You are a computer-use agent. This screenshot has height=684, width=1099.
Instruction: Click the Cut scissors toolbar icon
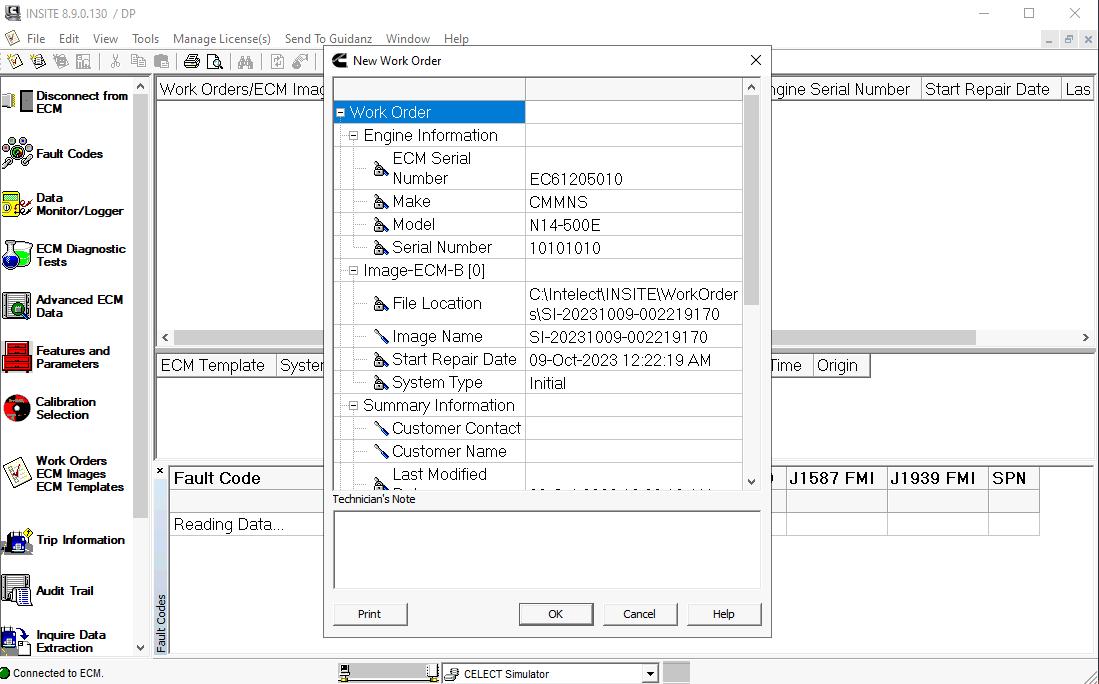pyautogui.click(x=115, y=62)
